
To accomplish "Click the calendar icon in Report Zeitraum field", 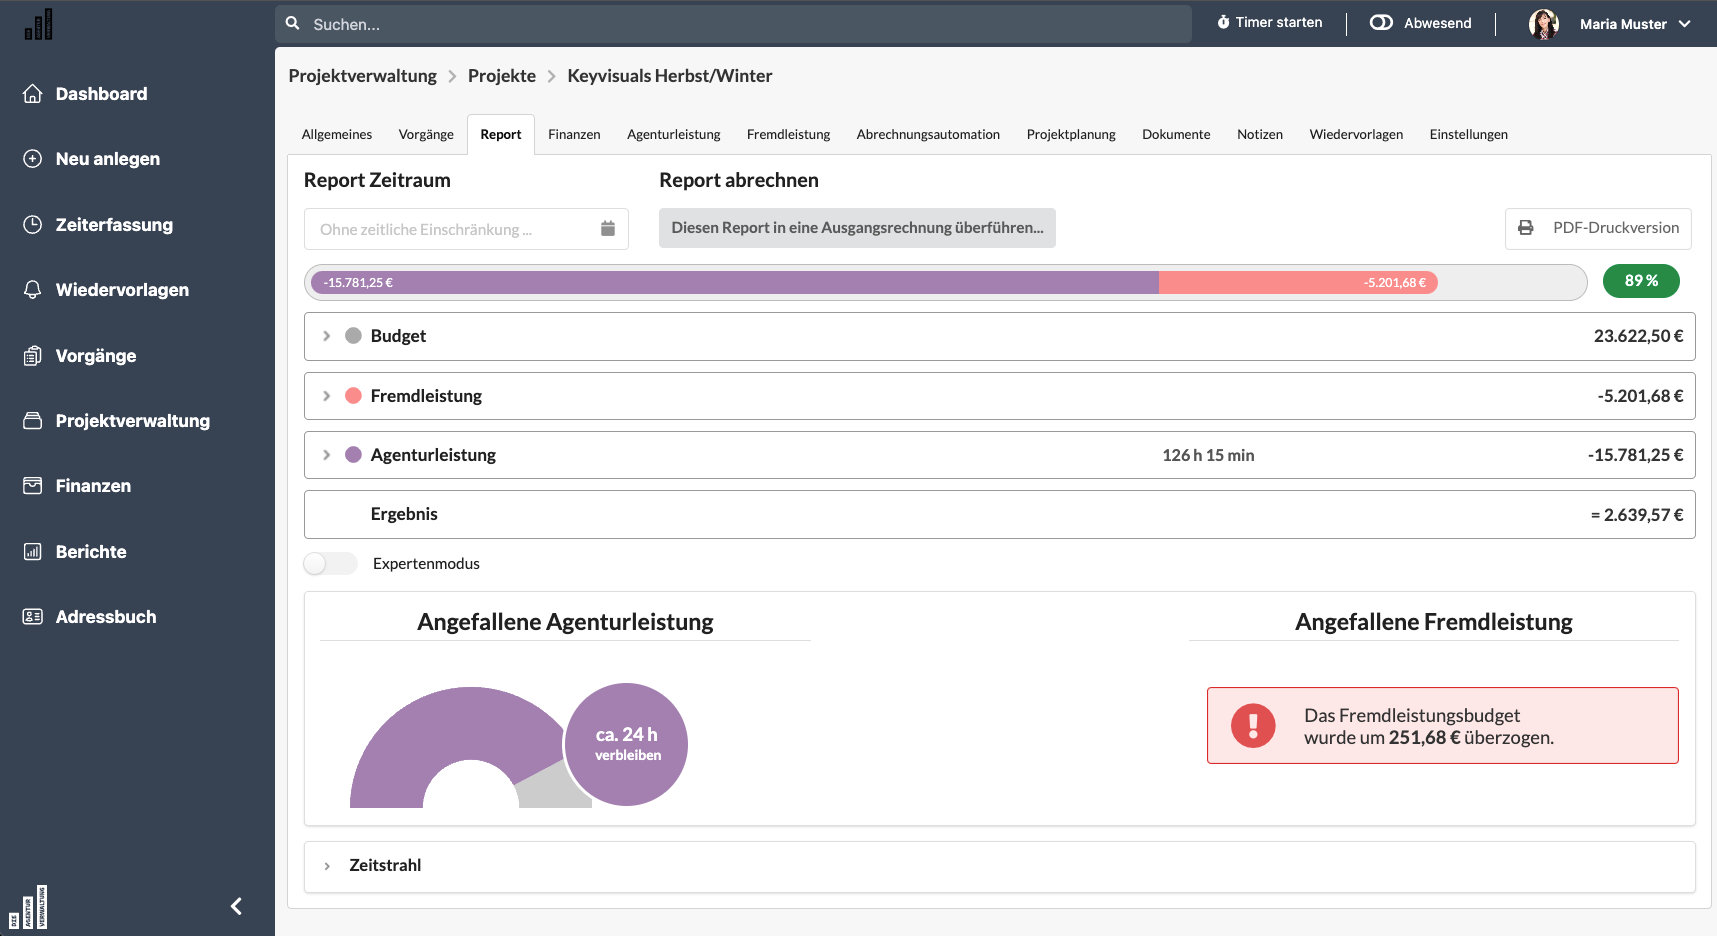I will coord(607,229).
